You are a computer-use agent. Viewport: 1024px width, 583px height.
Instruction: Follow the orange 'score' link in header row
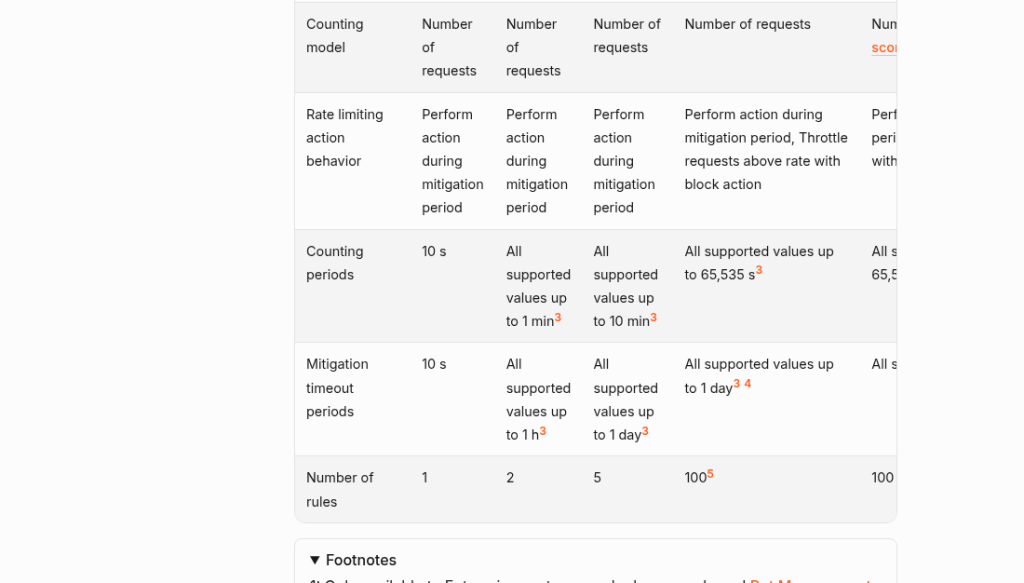point(884,48)
